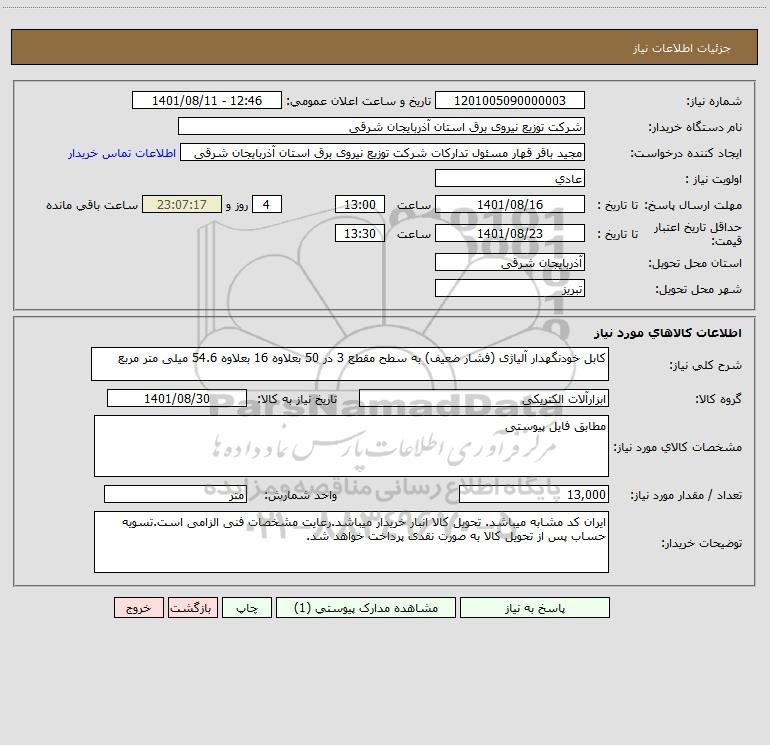Viewport: 770px width, 745px height.
Task: Click the ساعت label beside 13:00
Action: tap(413, 206)
